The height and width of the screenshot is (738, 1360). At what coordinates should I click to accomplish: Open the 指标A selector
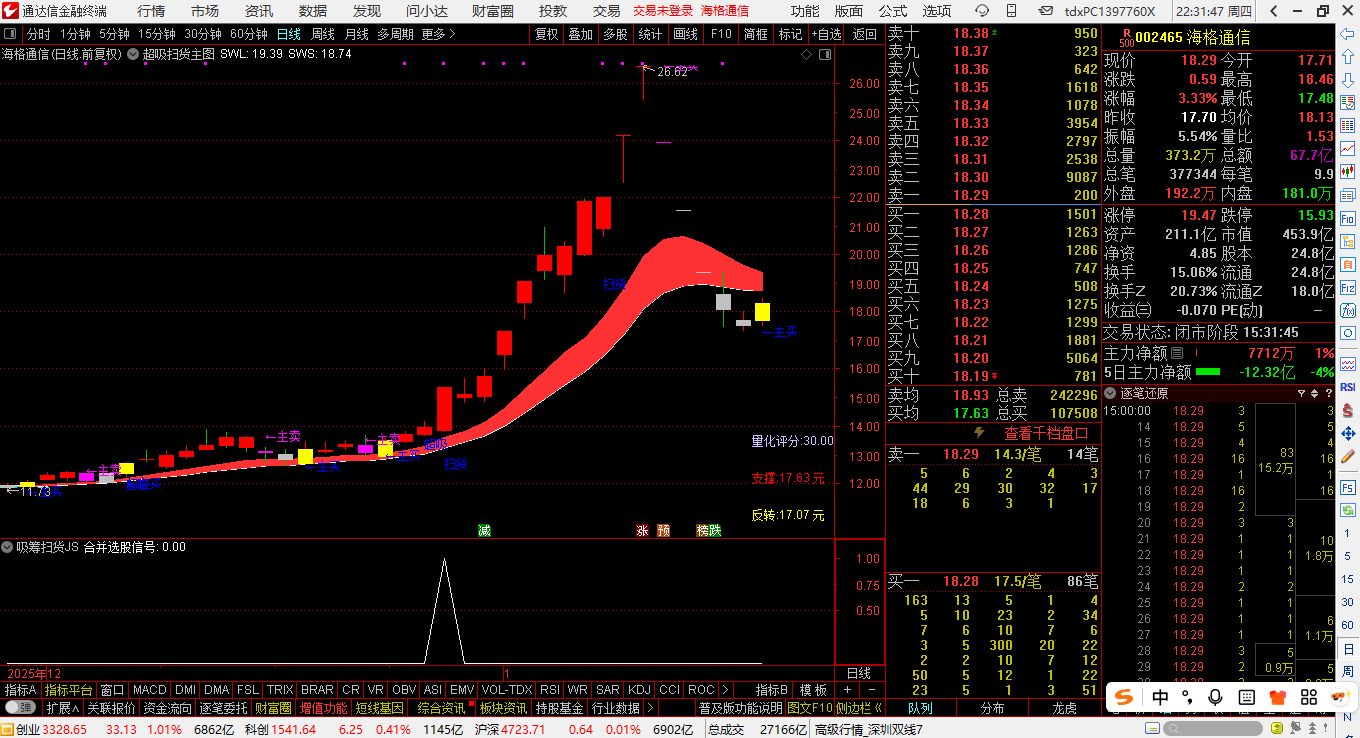[20, 690]
